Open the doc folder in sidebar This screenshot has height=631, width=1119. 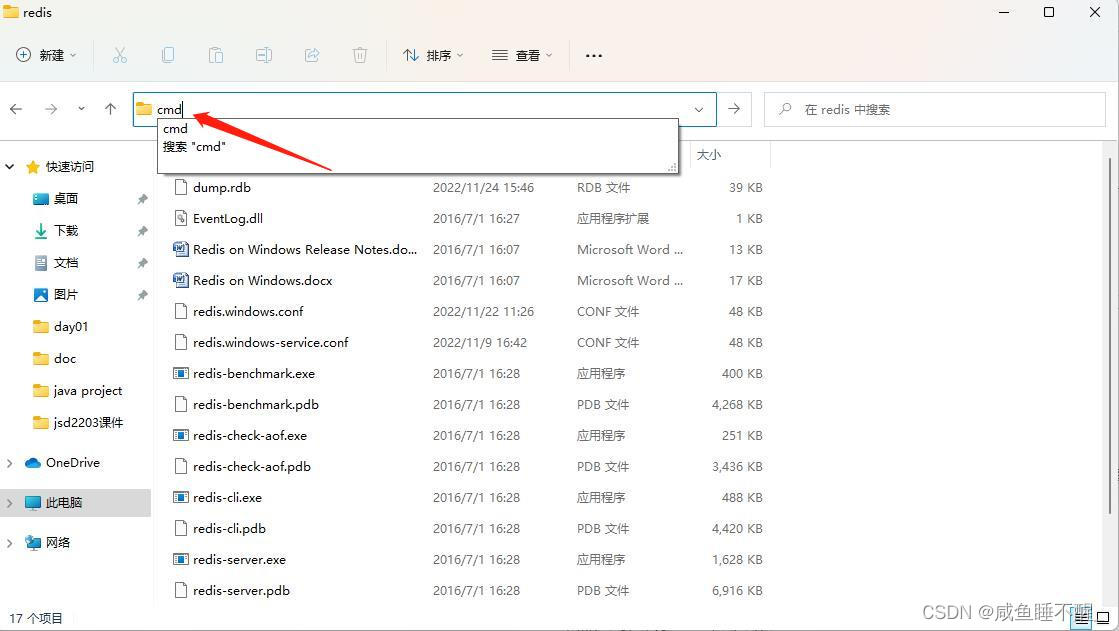pos(64,358)
